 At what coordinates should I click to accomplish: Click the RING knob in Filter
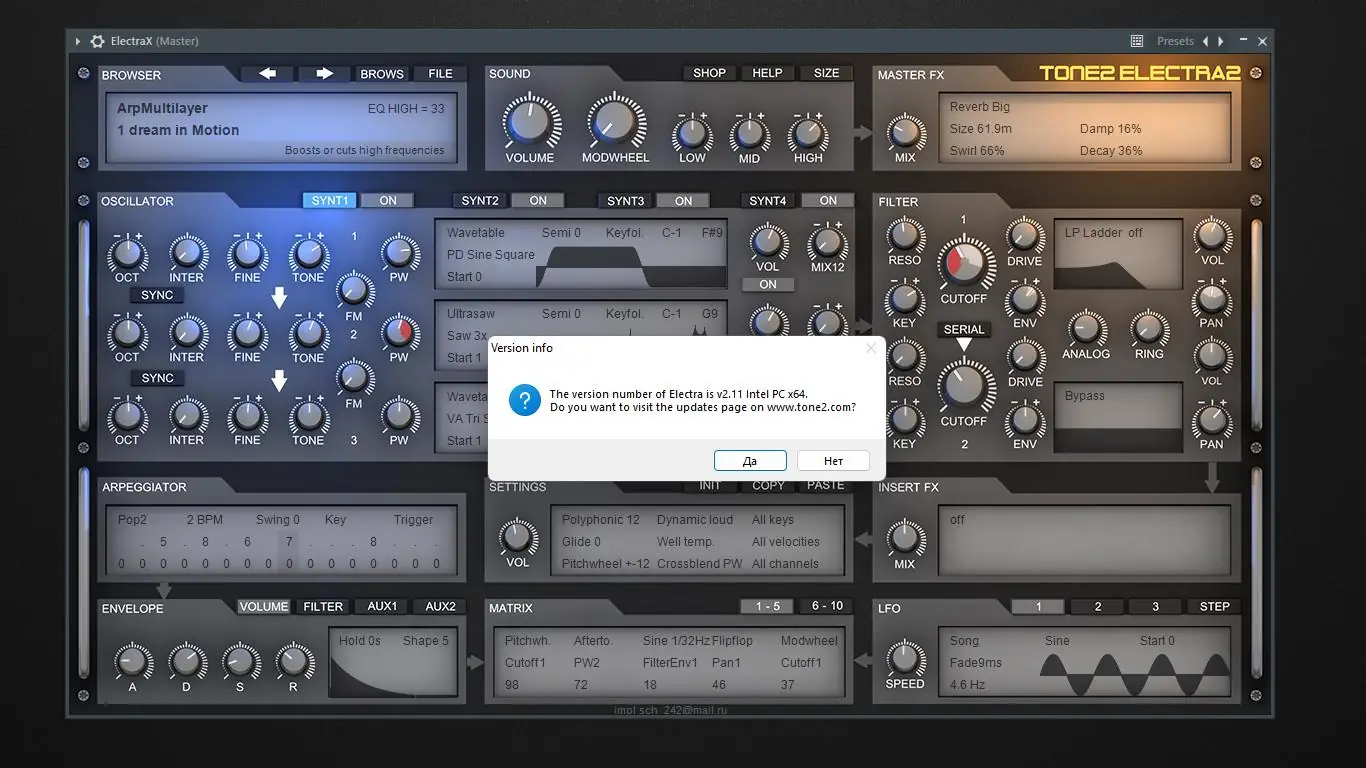[1149, 329]
